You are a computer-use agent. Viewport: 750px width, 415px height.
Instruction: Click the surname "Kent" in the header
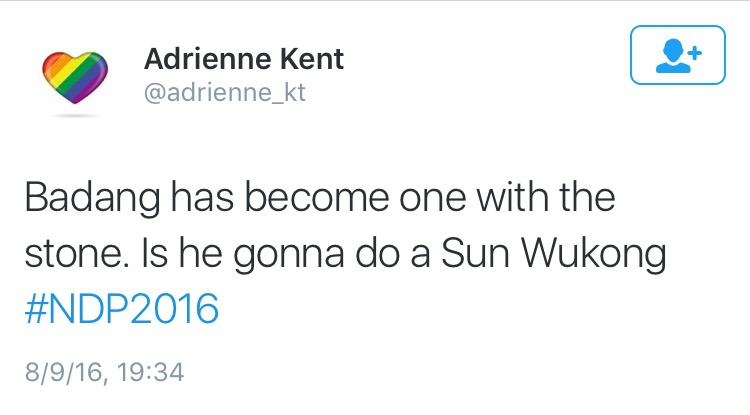click(x=311, y=59)
